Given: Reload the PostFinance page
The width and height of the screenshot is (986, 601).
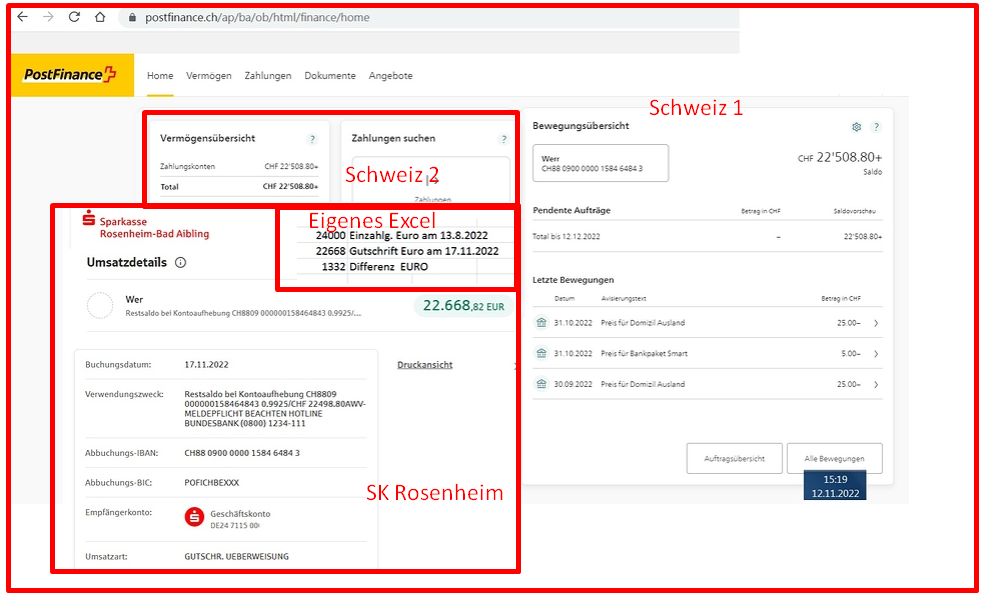Looking at the screenshot, I should (74, 17).
